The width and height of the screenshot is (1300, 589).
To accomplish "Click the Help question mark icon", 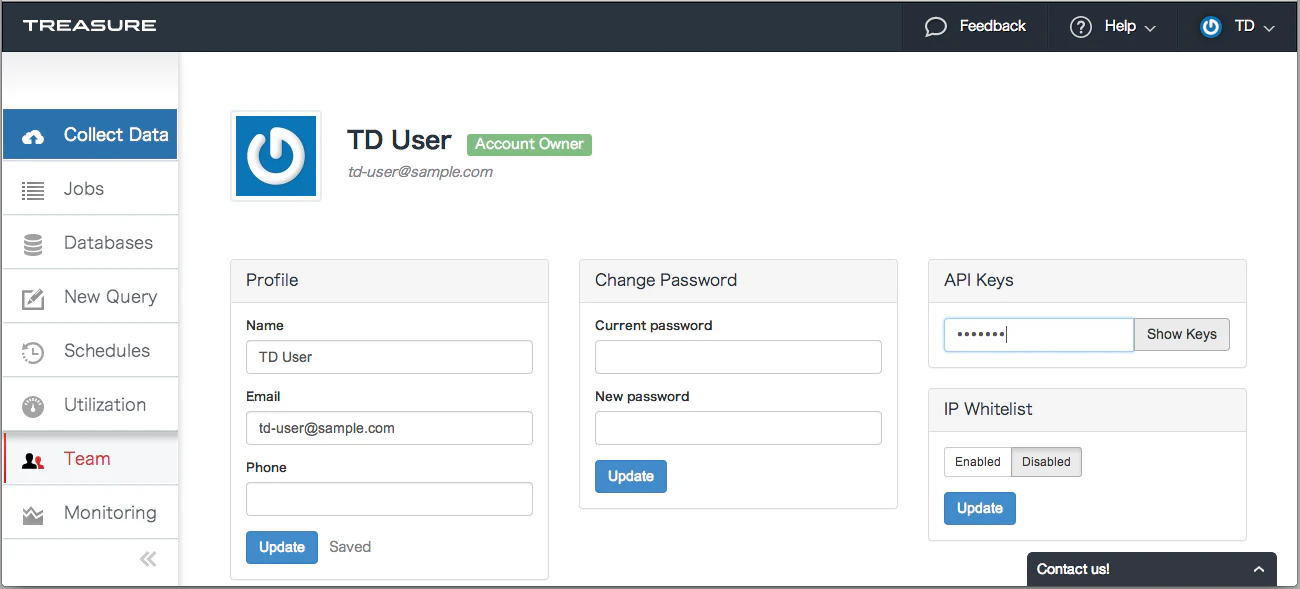I will [1080, 27].
